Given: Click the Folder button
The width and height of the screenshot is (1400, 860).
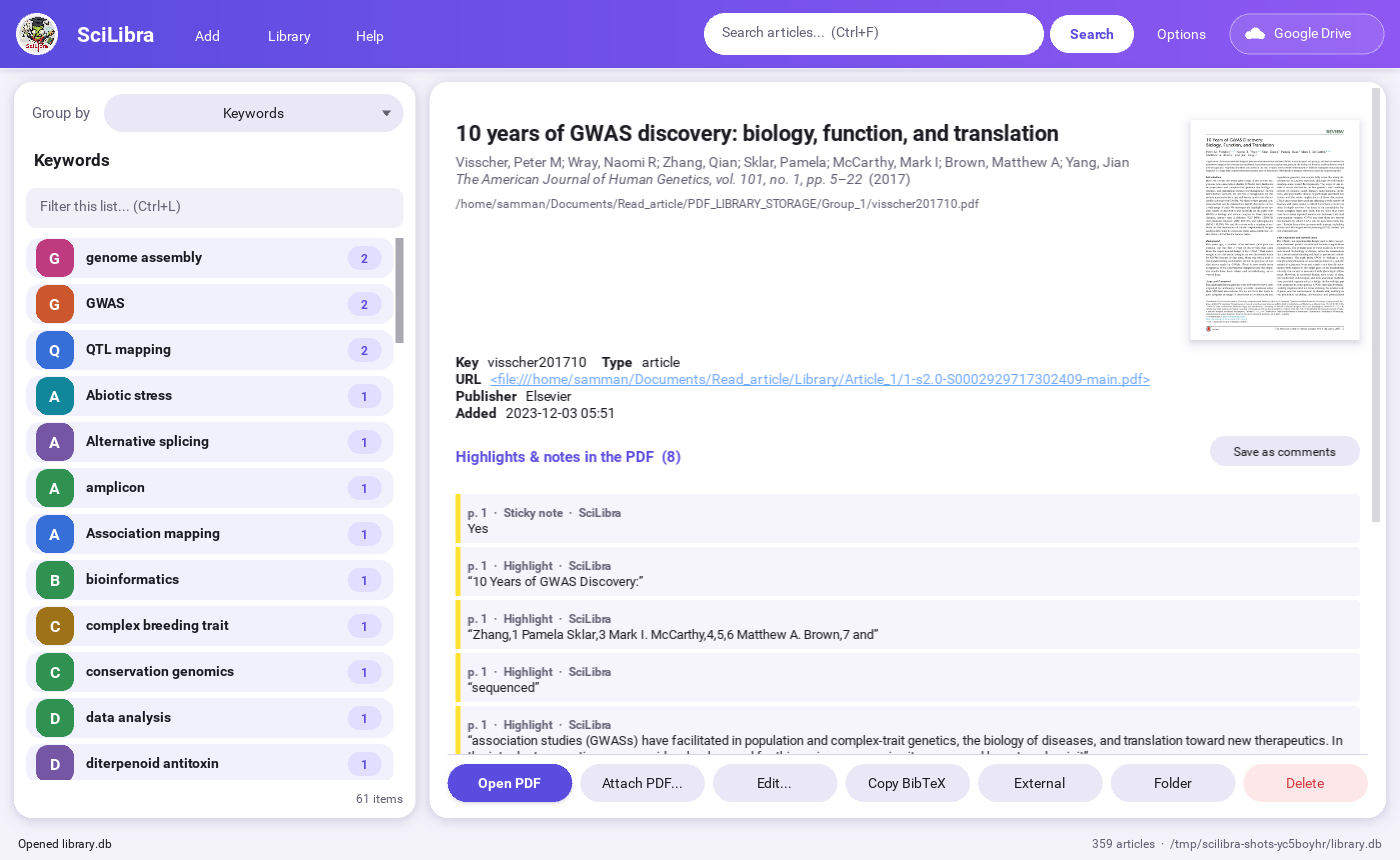Looking at the screenshot, I should (x=1173, y=783).
